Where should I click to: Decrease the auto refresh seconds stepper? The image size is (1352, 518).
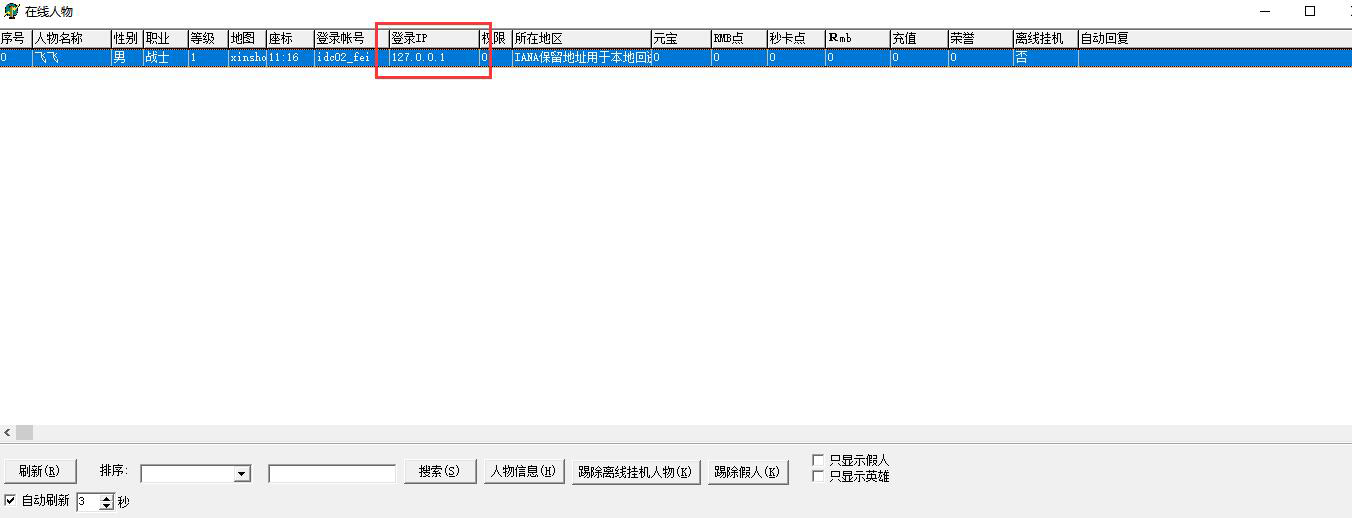click(106, 506)
